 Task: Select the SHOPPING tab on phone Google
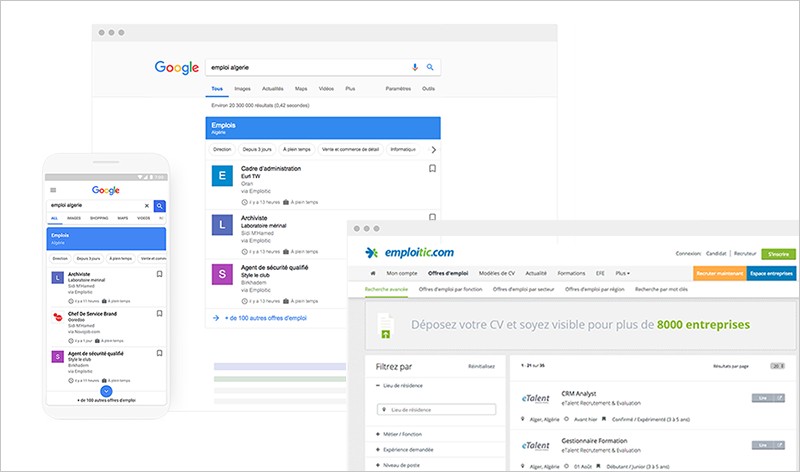[99, 218]
